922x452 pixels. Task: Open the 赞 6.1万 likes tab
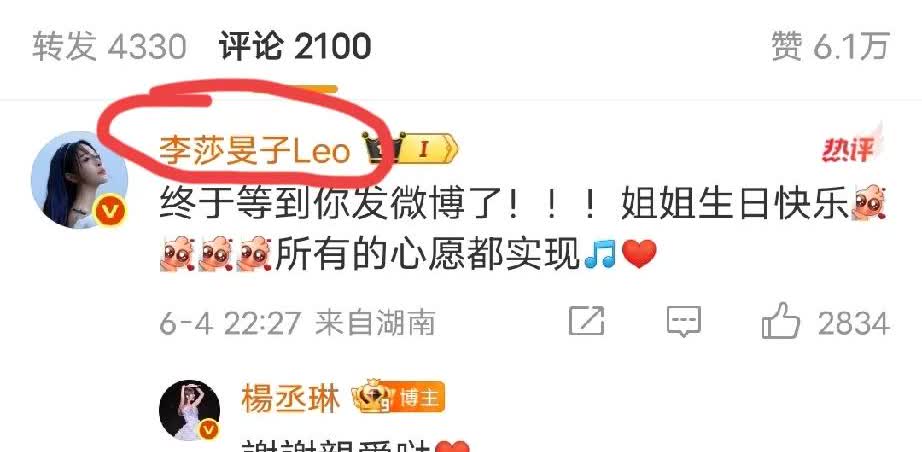830,46
